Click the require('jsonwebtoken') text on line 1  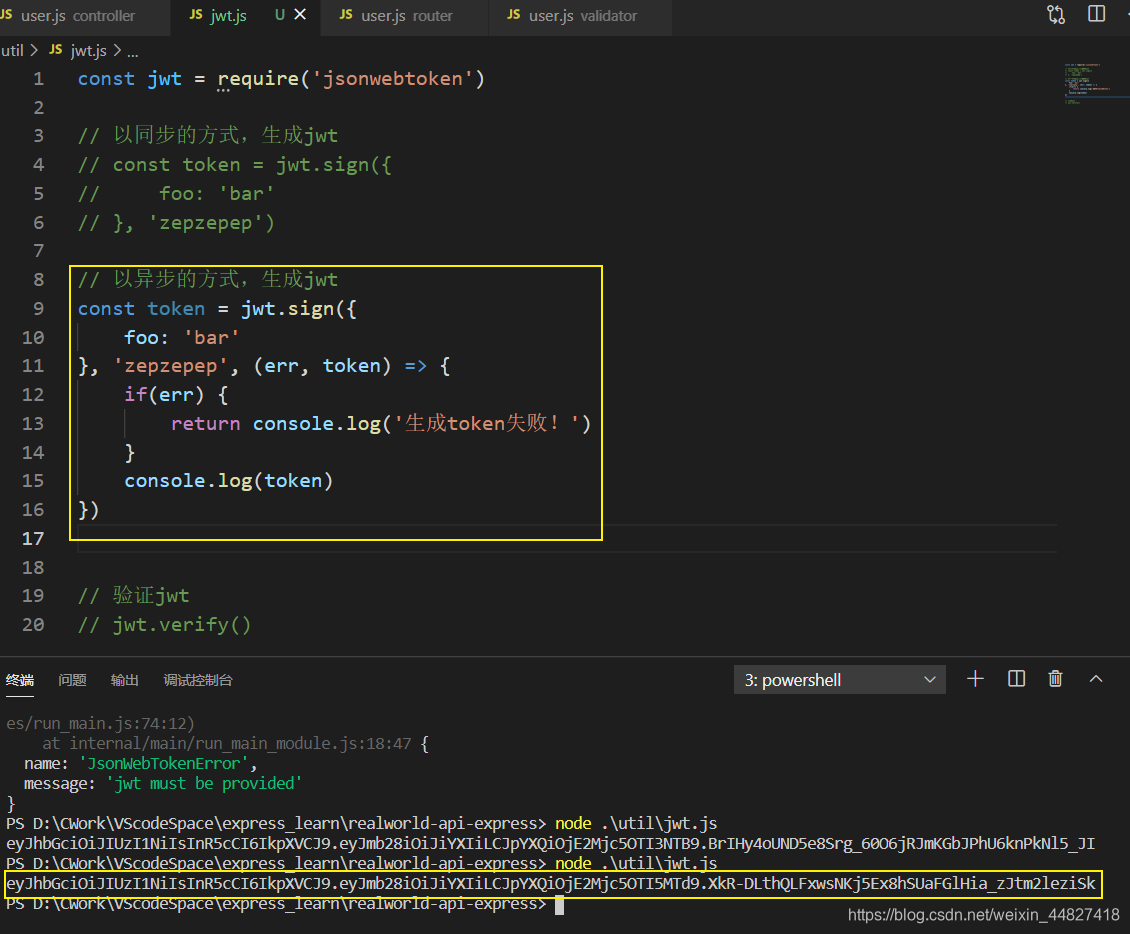351,79
